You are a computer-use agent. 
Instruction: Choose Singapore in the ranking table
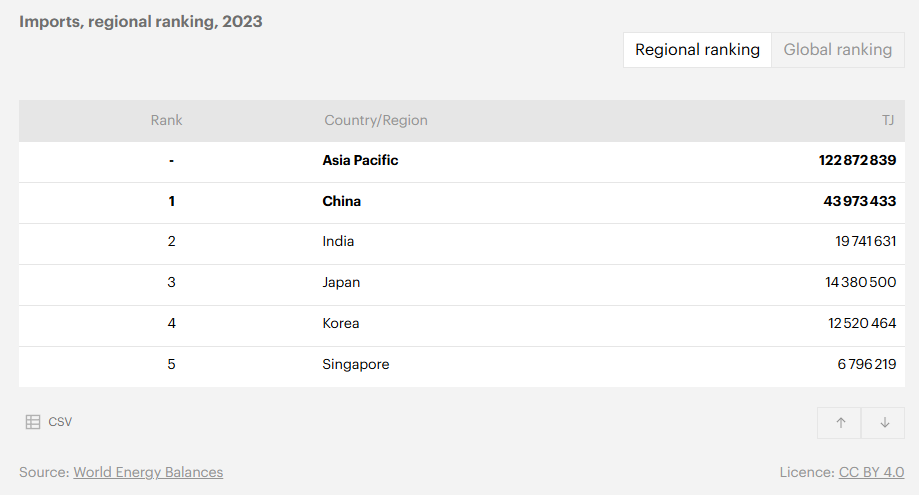point(355,364)
